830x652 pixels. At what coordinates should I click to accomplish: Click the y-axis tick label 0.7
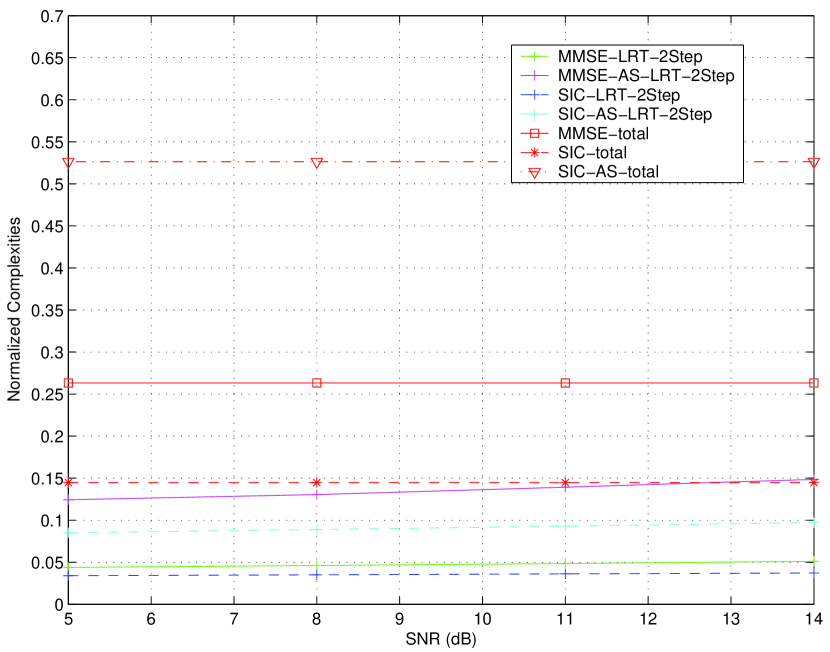[x=51, y=16]
